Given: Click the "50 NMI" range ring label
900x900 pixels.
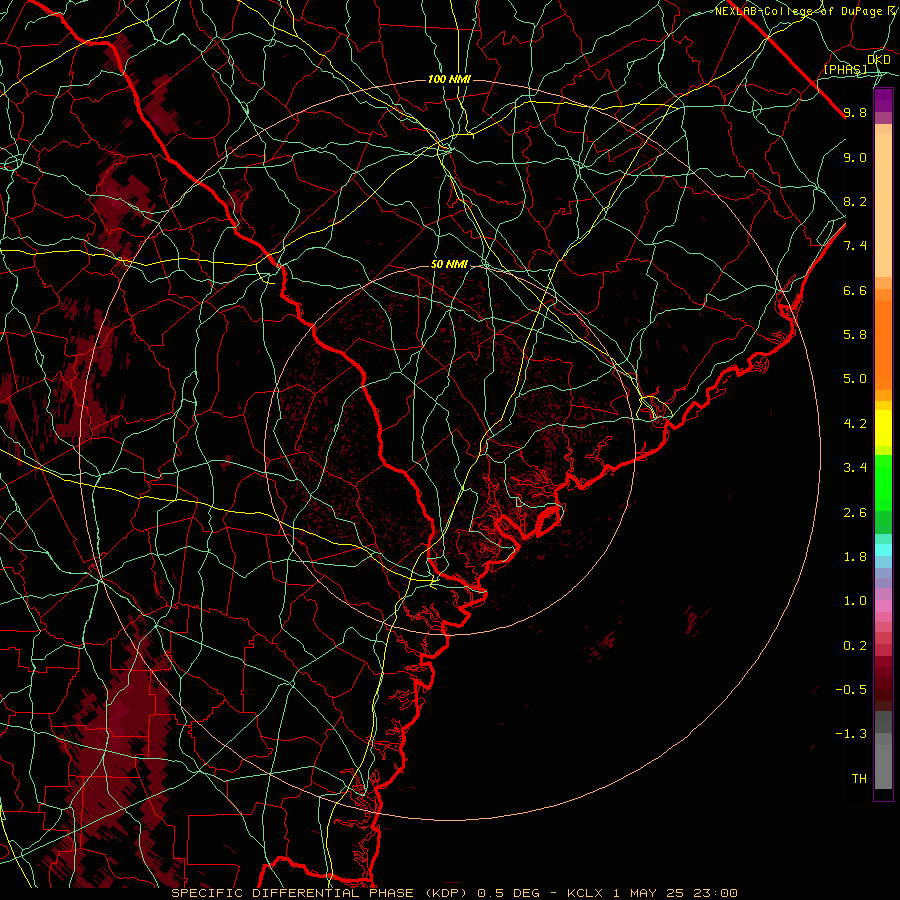Looking at the screenshot, I should [449, 265].
